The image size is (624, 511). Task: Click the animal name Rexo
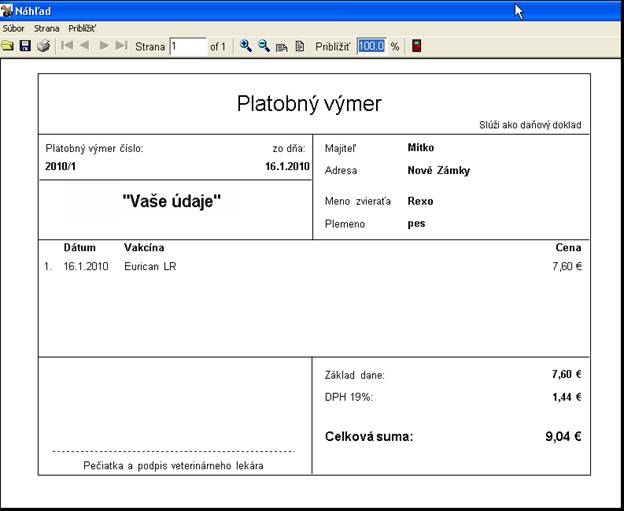point(420,201)
